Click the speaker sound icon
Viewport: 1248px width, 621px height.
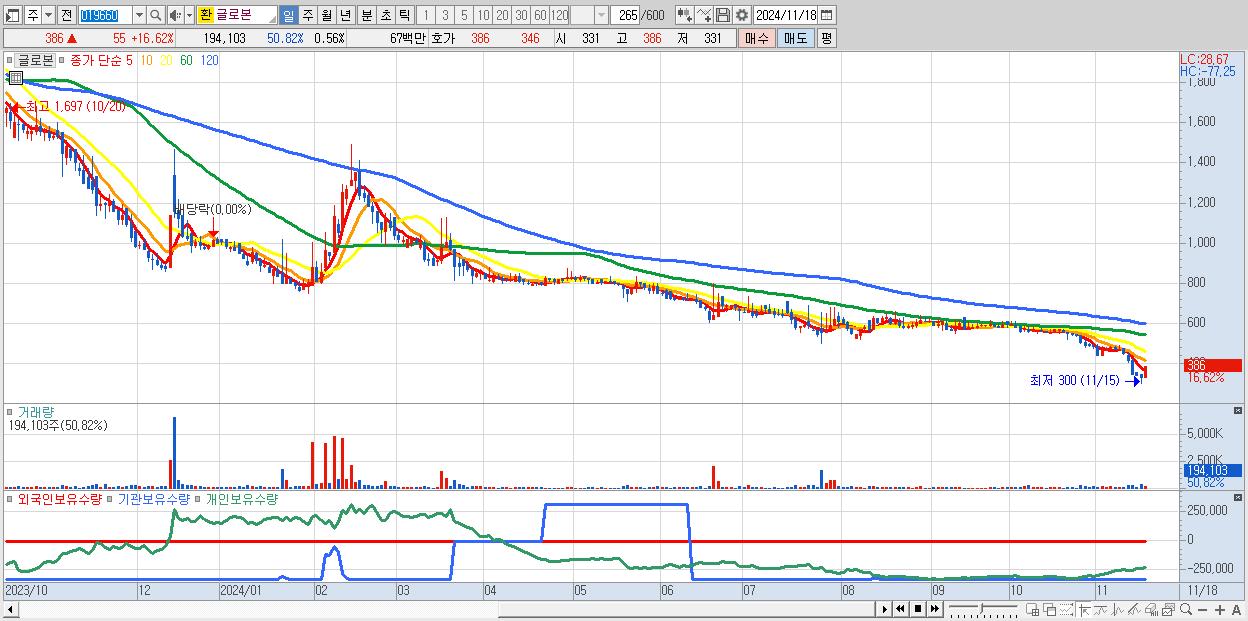[x=175, y=15]
